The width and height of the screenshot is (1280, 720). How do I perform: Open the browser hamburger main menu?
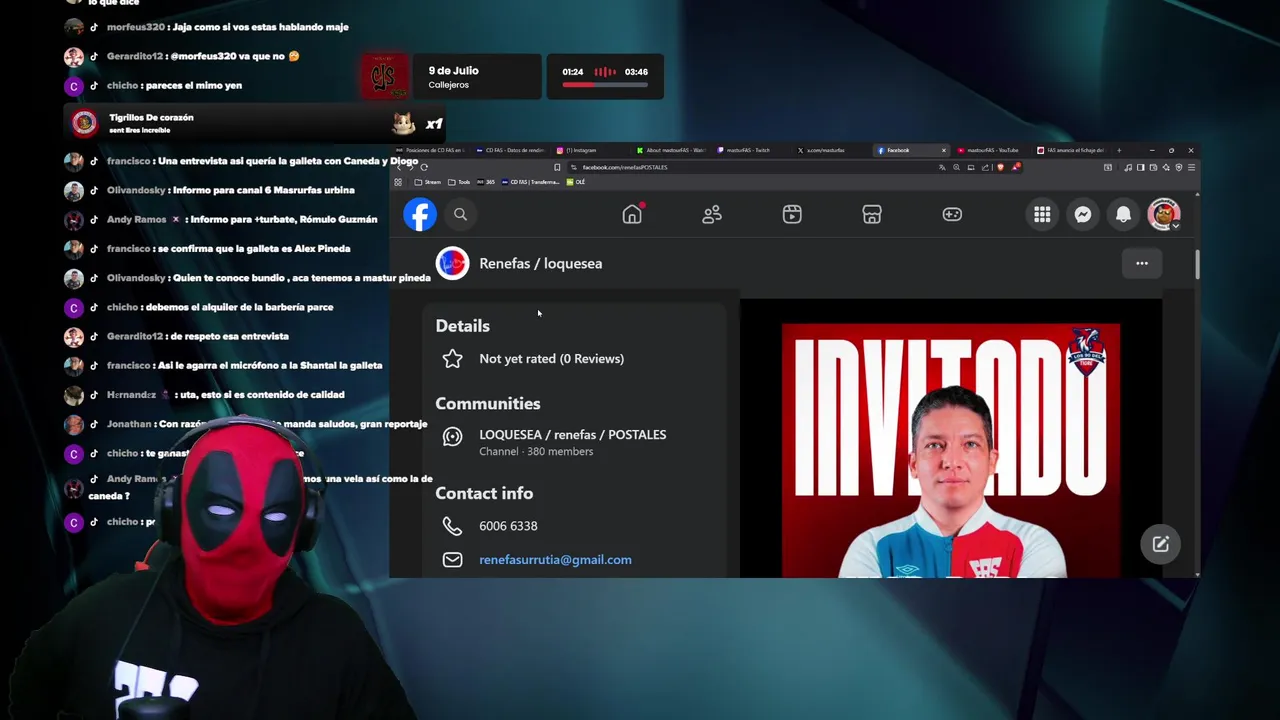coord(1191,167)
